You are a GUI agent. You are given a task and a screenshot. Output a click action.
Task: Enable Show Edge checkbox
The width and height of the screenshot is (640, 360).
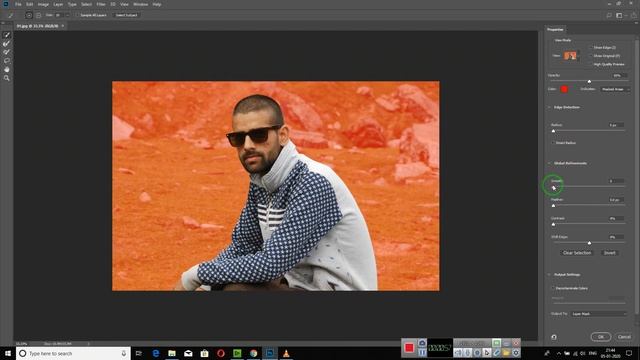click(591, 48)
